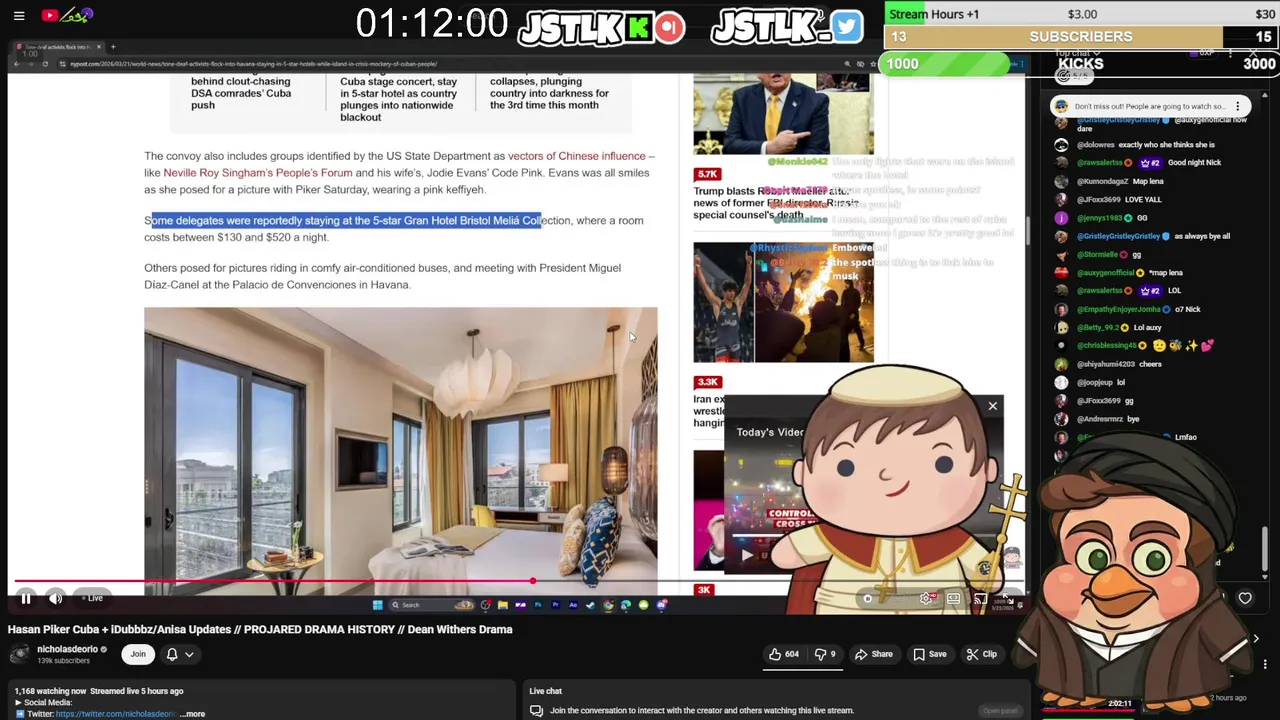Click the red progress bar scrubber handle

533,581
